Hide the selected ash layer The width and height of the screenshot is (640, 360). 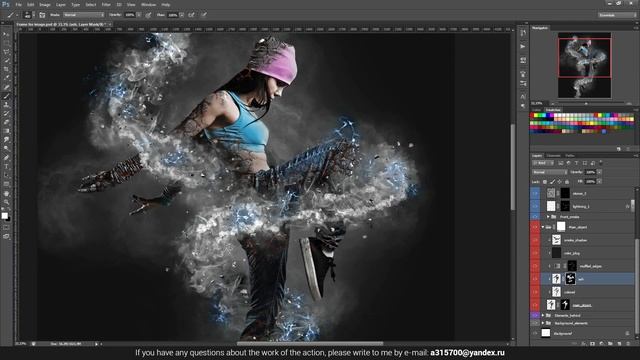point(535,279)
